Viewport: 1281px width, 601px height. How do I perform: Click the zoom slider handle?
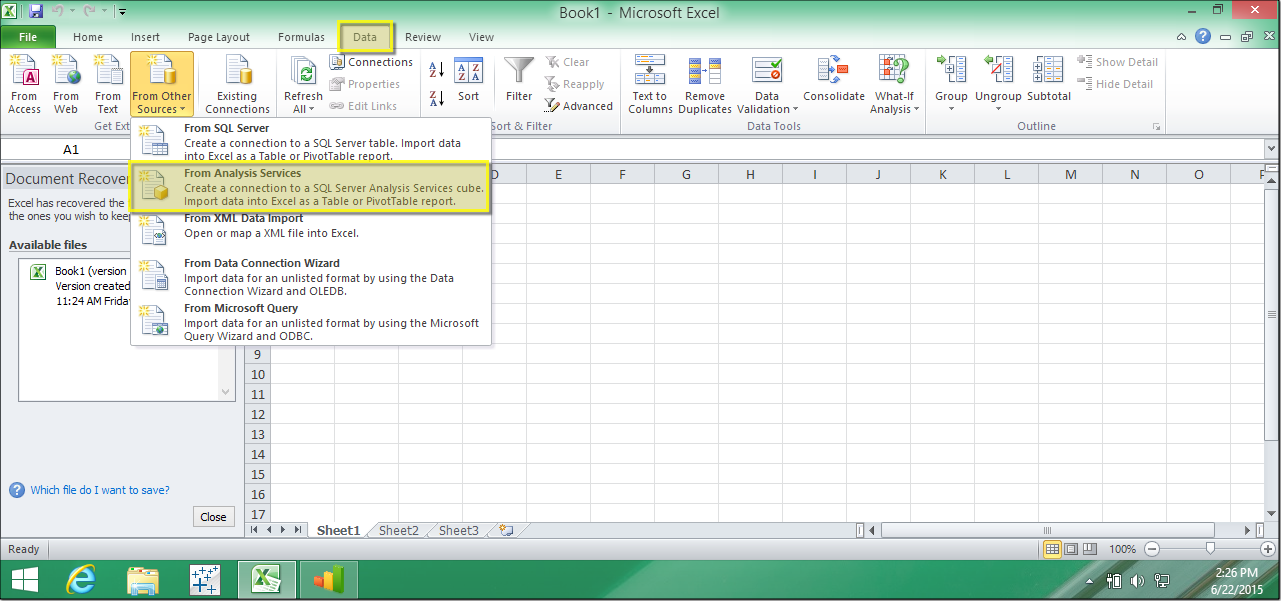[x=1210, y=549]
